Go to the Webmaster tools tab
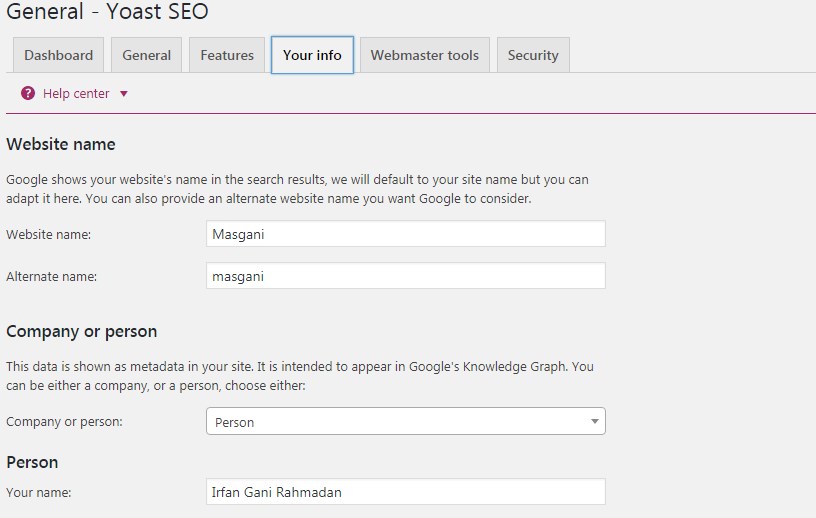Viewport: 816px width, 518px height. pyautogui.click(x=425, y=55)
